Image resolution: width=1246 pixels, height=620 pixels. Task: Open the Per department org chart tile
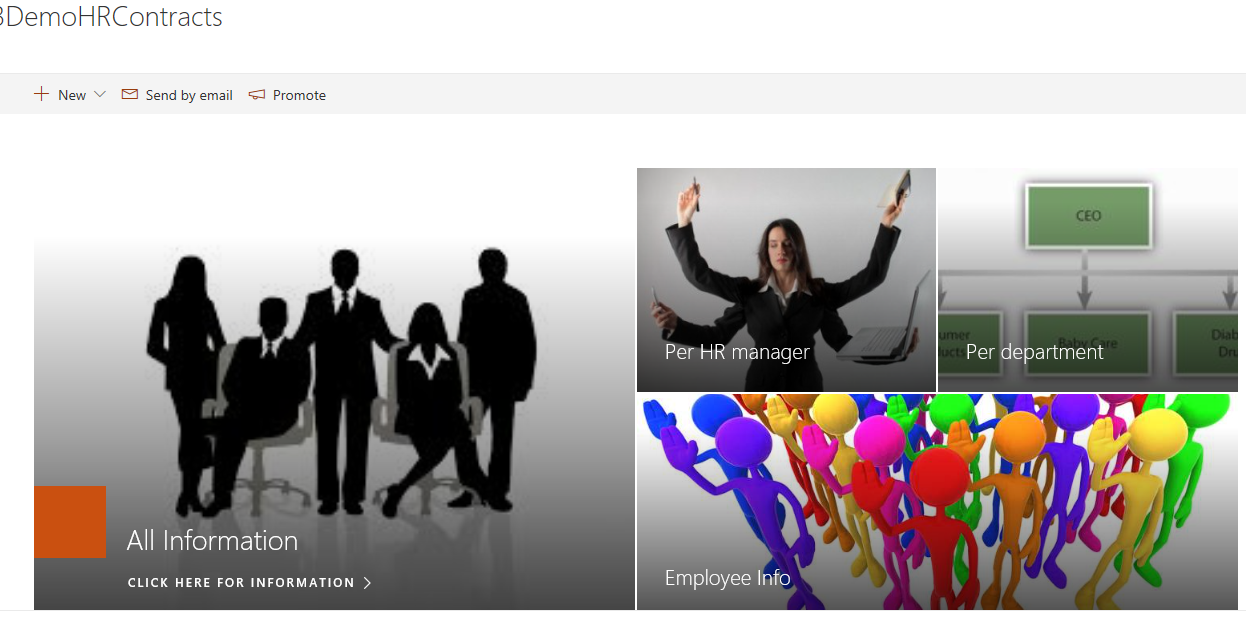(x=1088, y=280)
